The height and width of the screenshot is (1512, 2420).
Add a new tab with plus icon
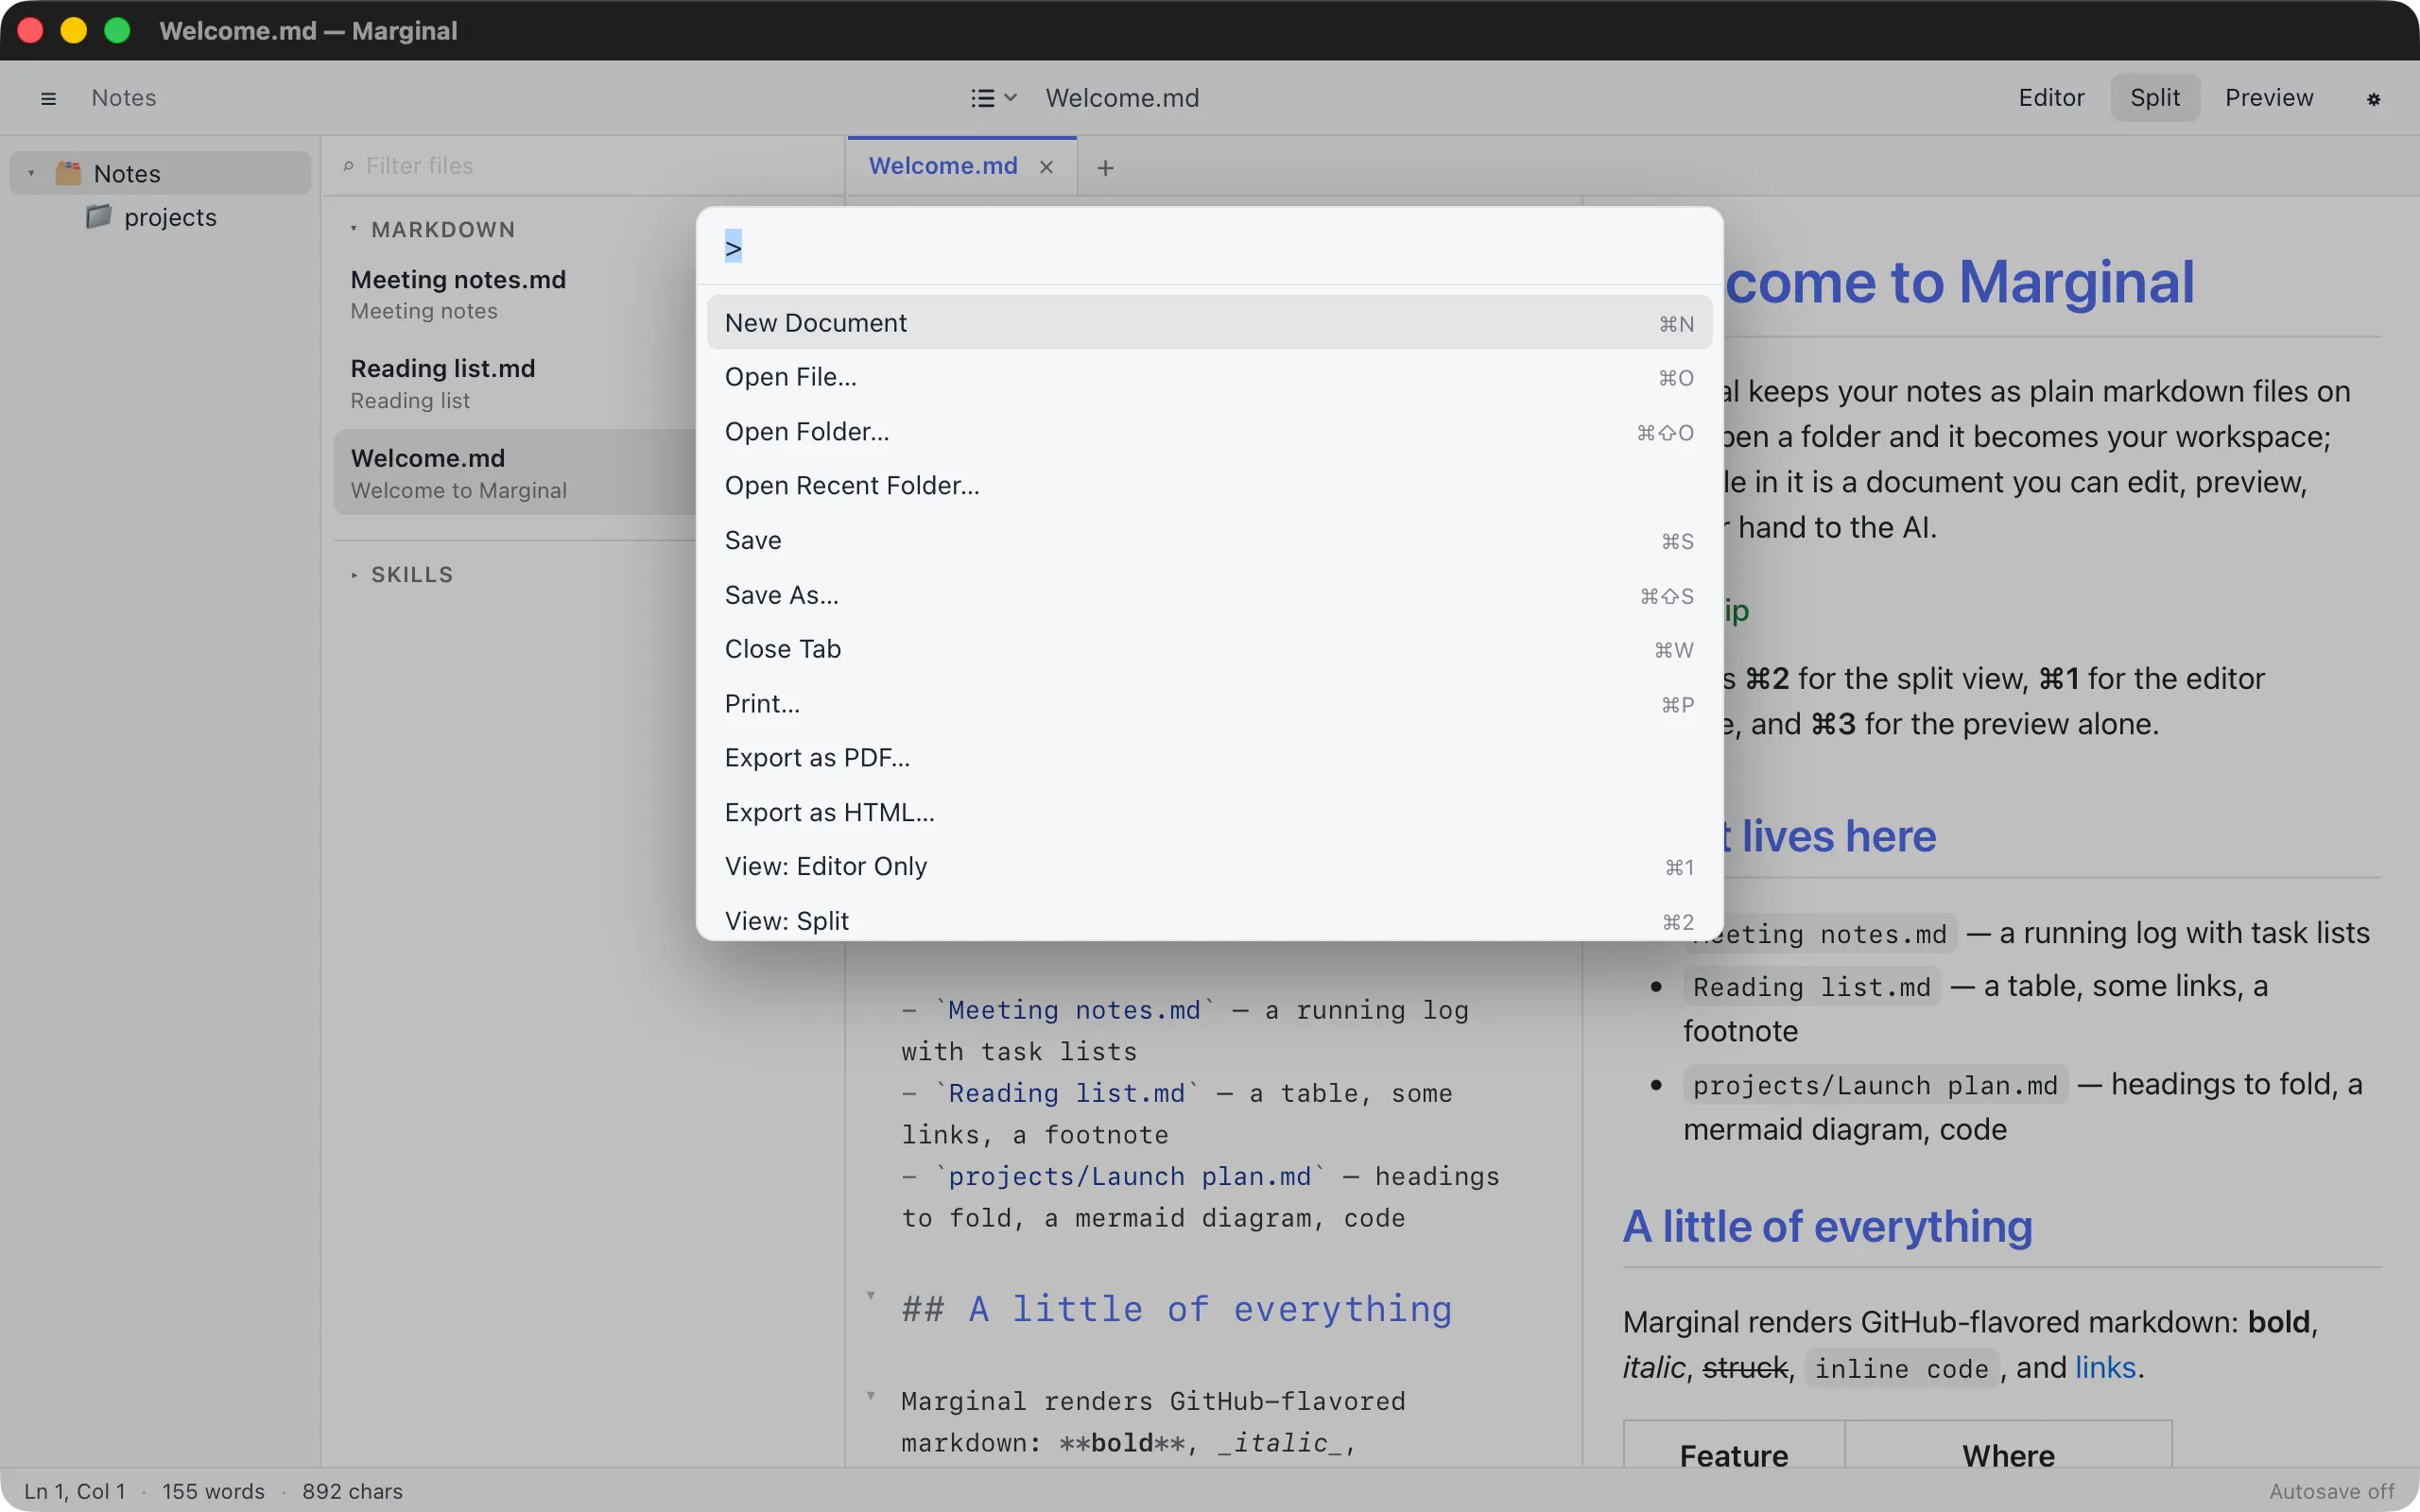point(1105,167)
